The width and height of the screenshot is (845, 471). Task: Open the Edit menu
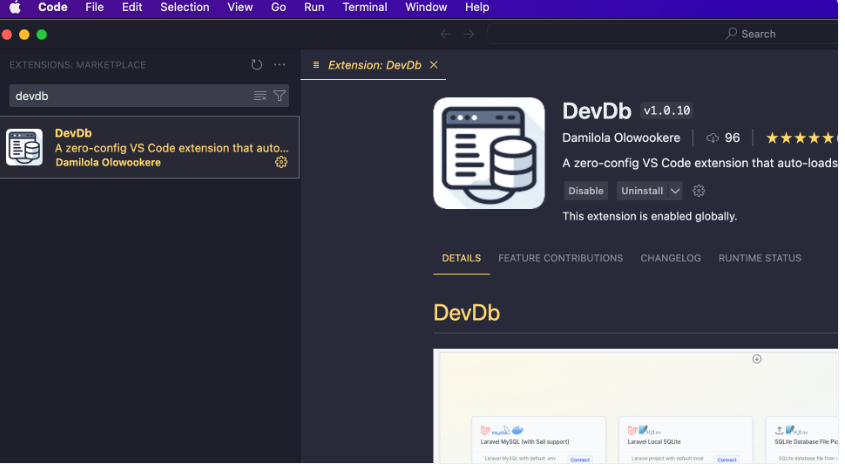[131, 8]
